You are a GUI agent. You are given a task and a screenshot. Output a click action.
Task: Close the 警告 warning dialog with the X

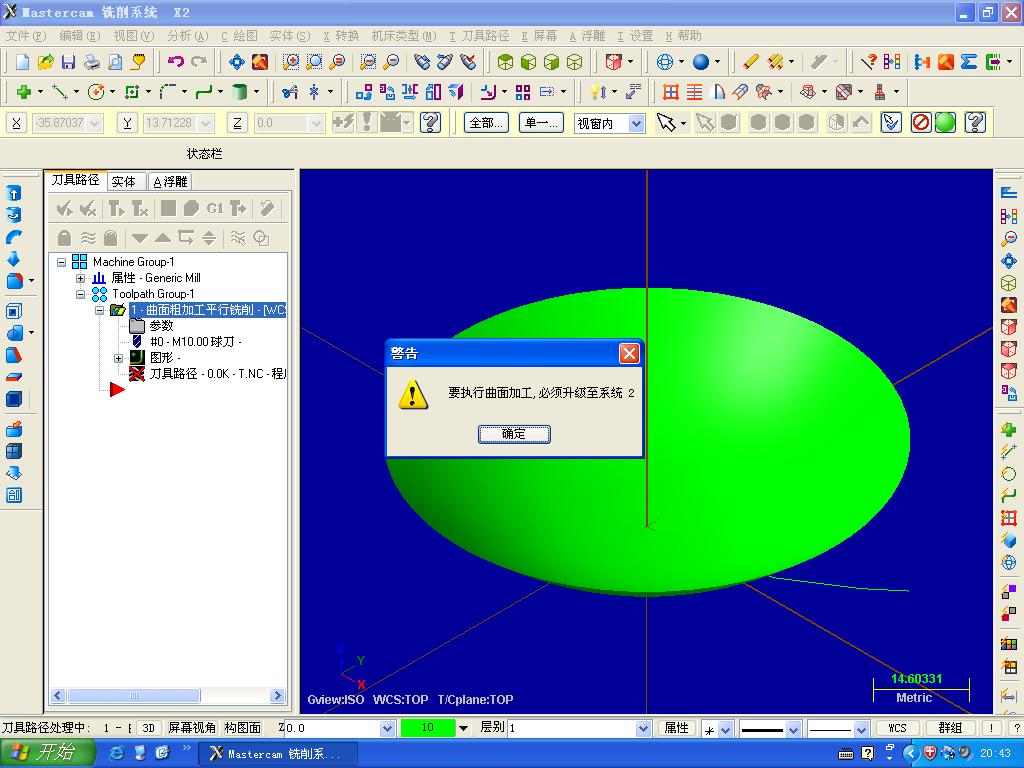(629, 353)
